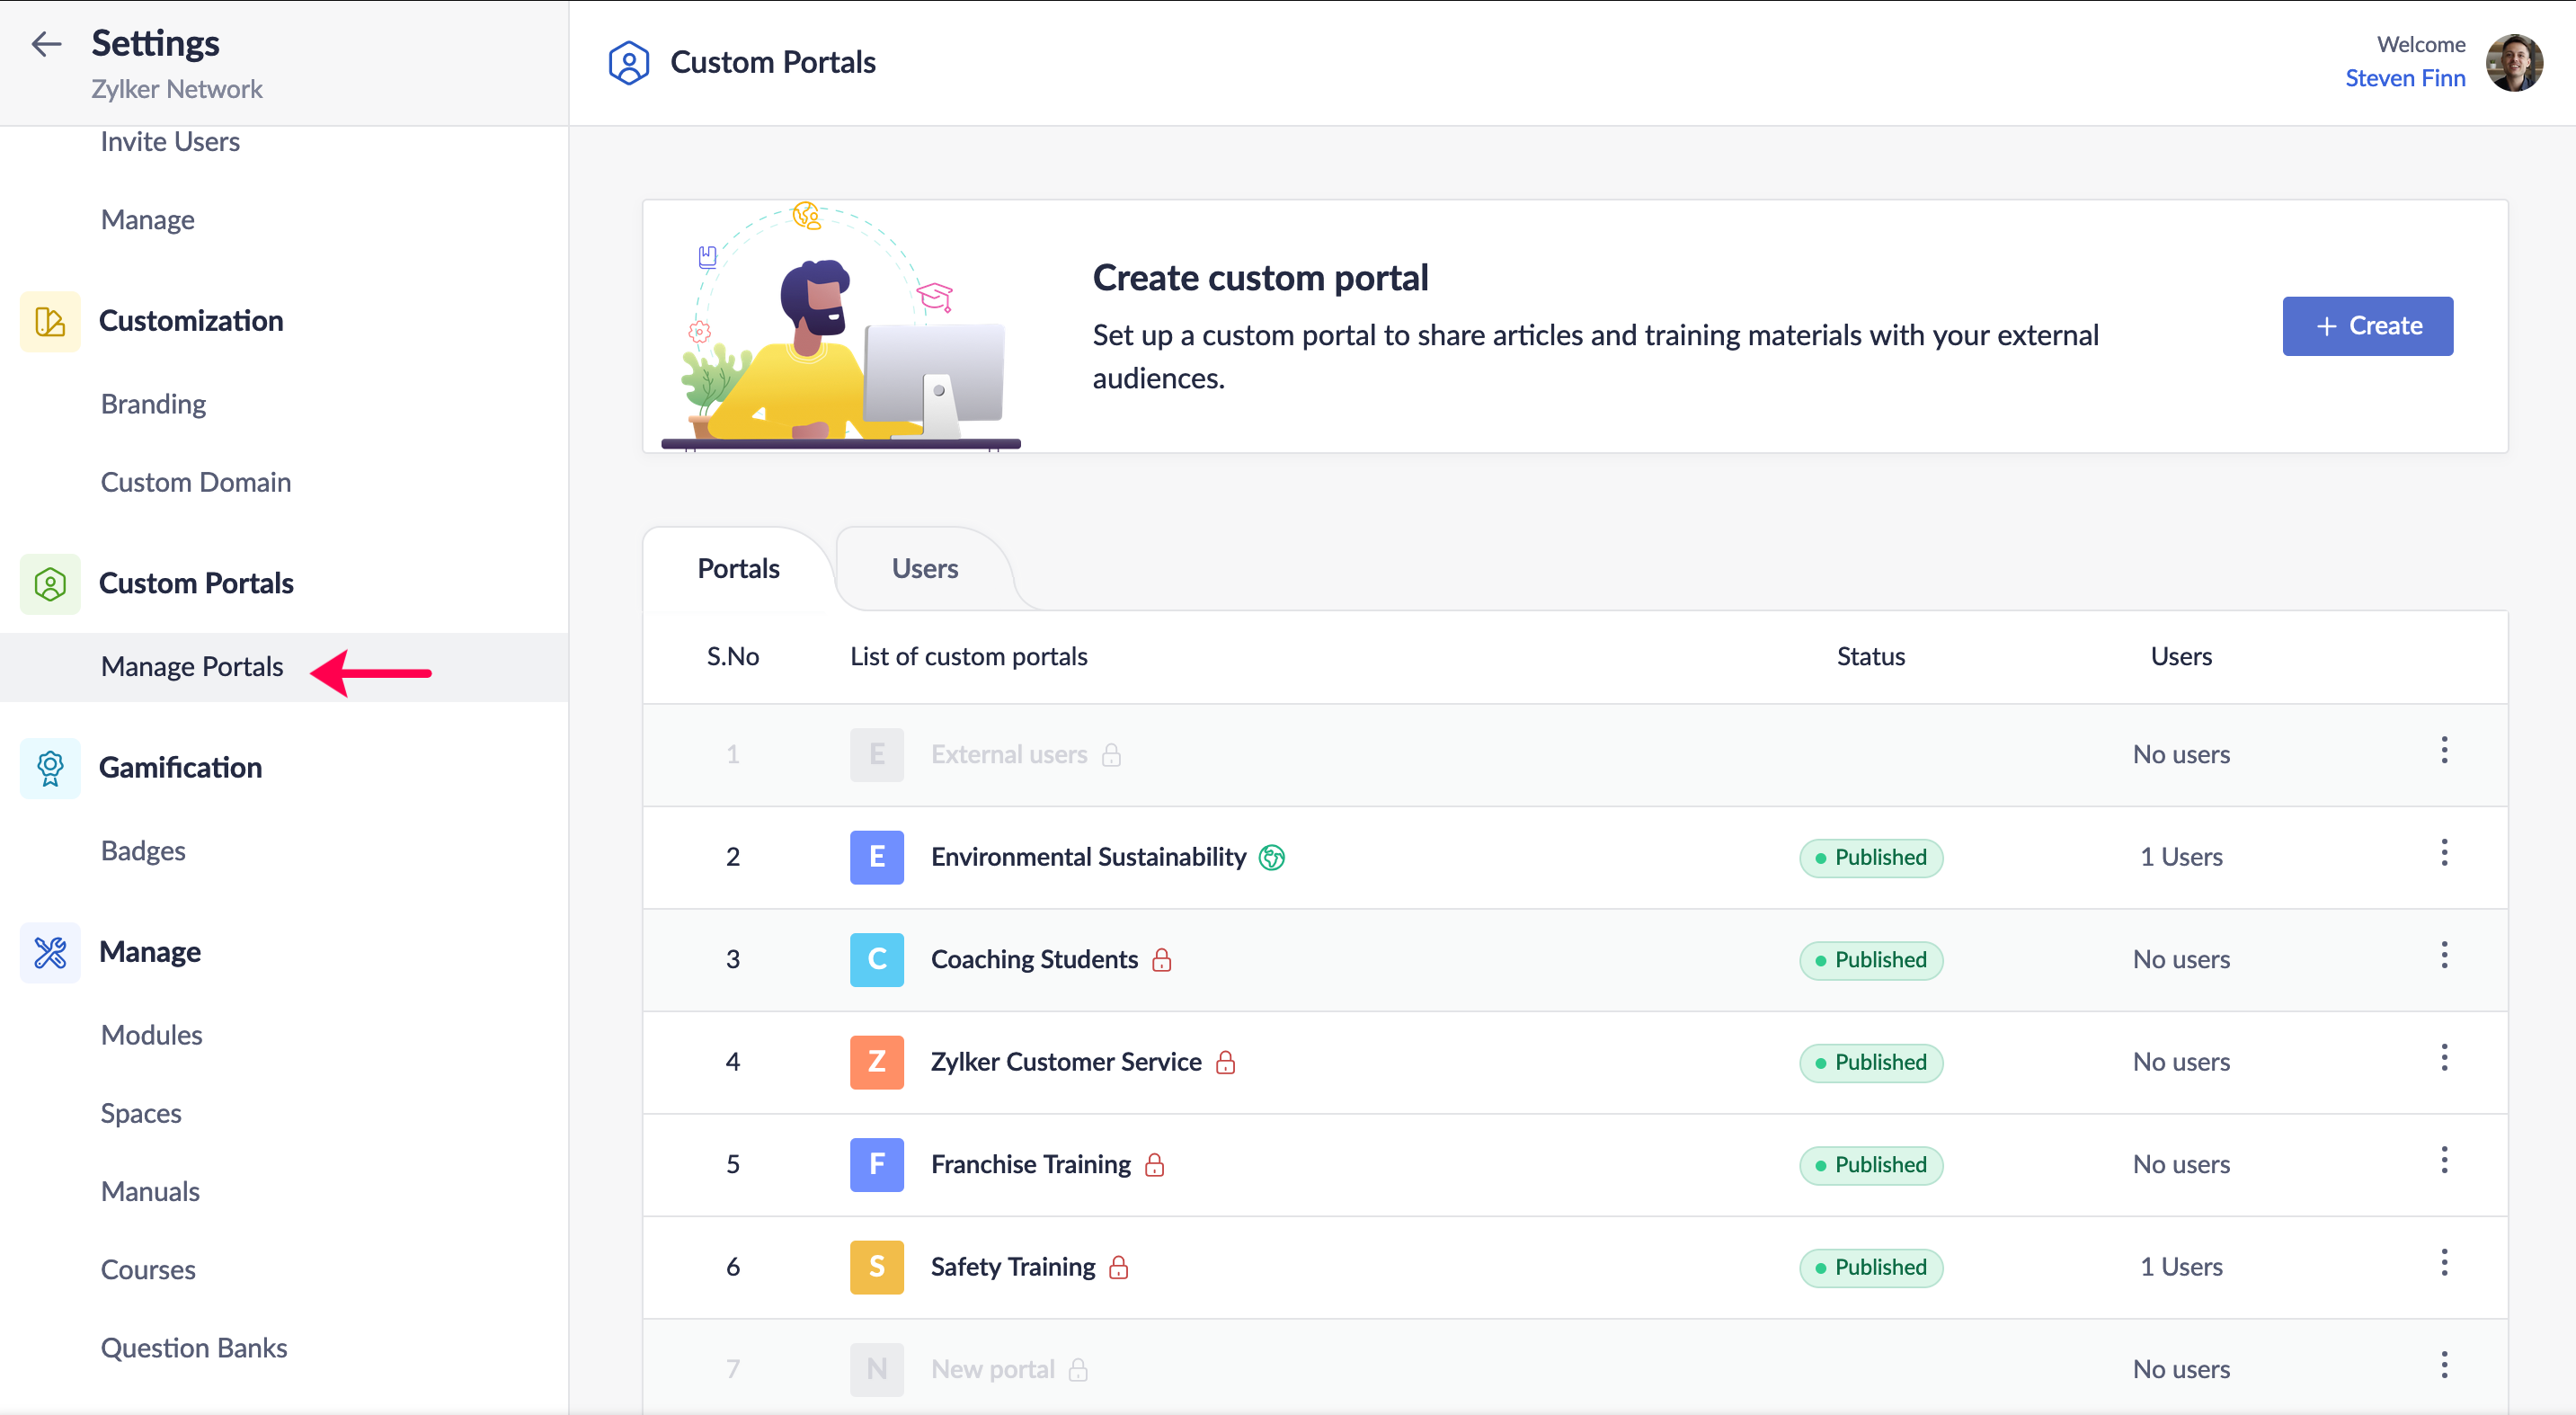Screen dimensions: 2576x1415
Task: Open Invite Users in sidebar
Action: click(x=170, y=142)
